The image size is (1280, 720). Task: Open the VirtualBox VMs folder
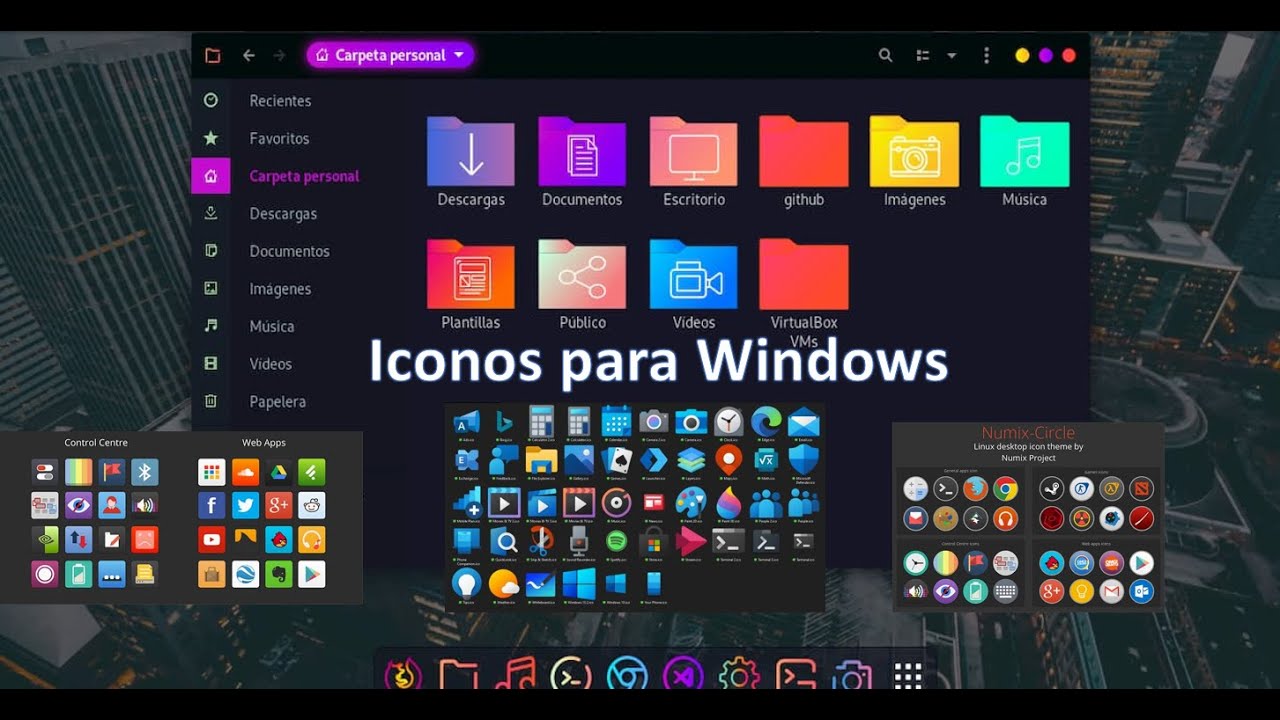804,275
